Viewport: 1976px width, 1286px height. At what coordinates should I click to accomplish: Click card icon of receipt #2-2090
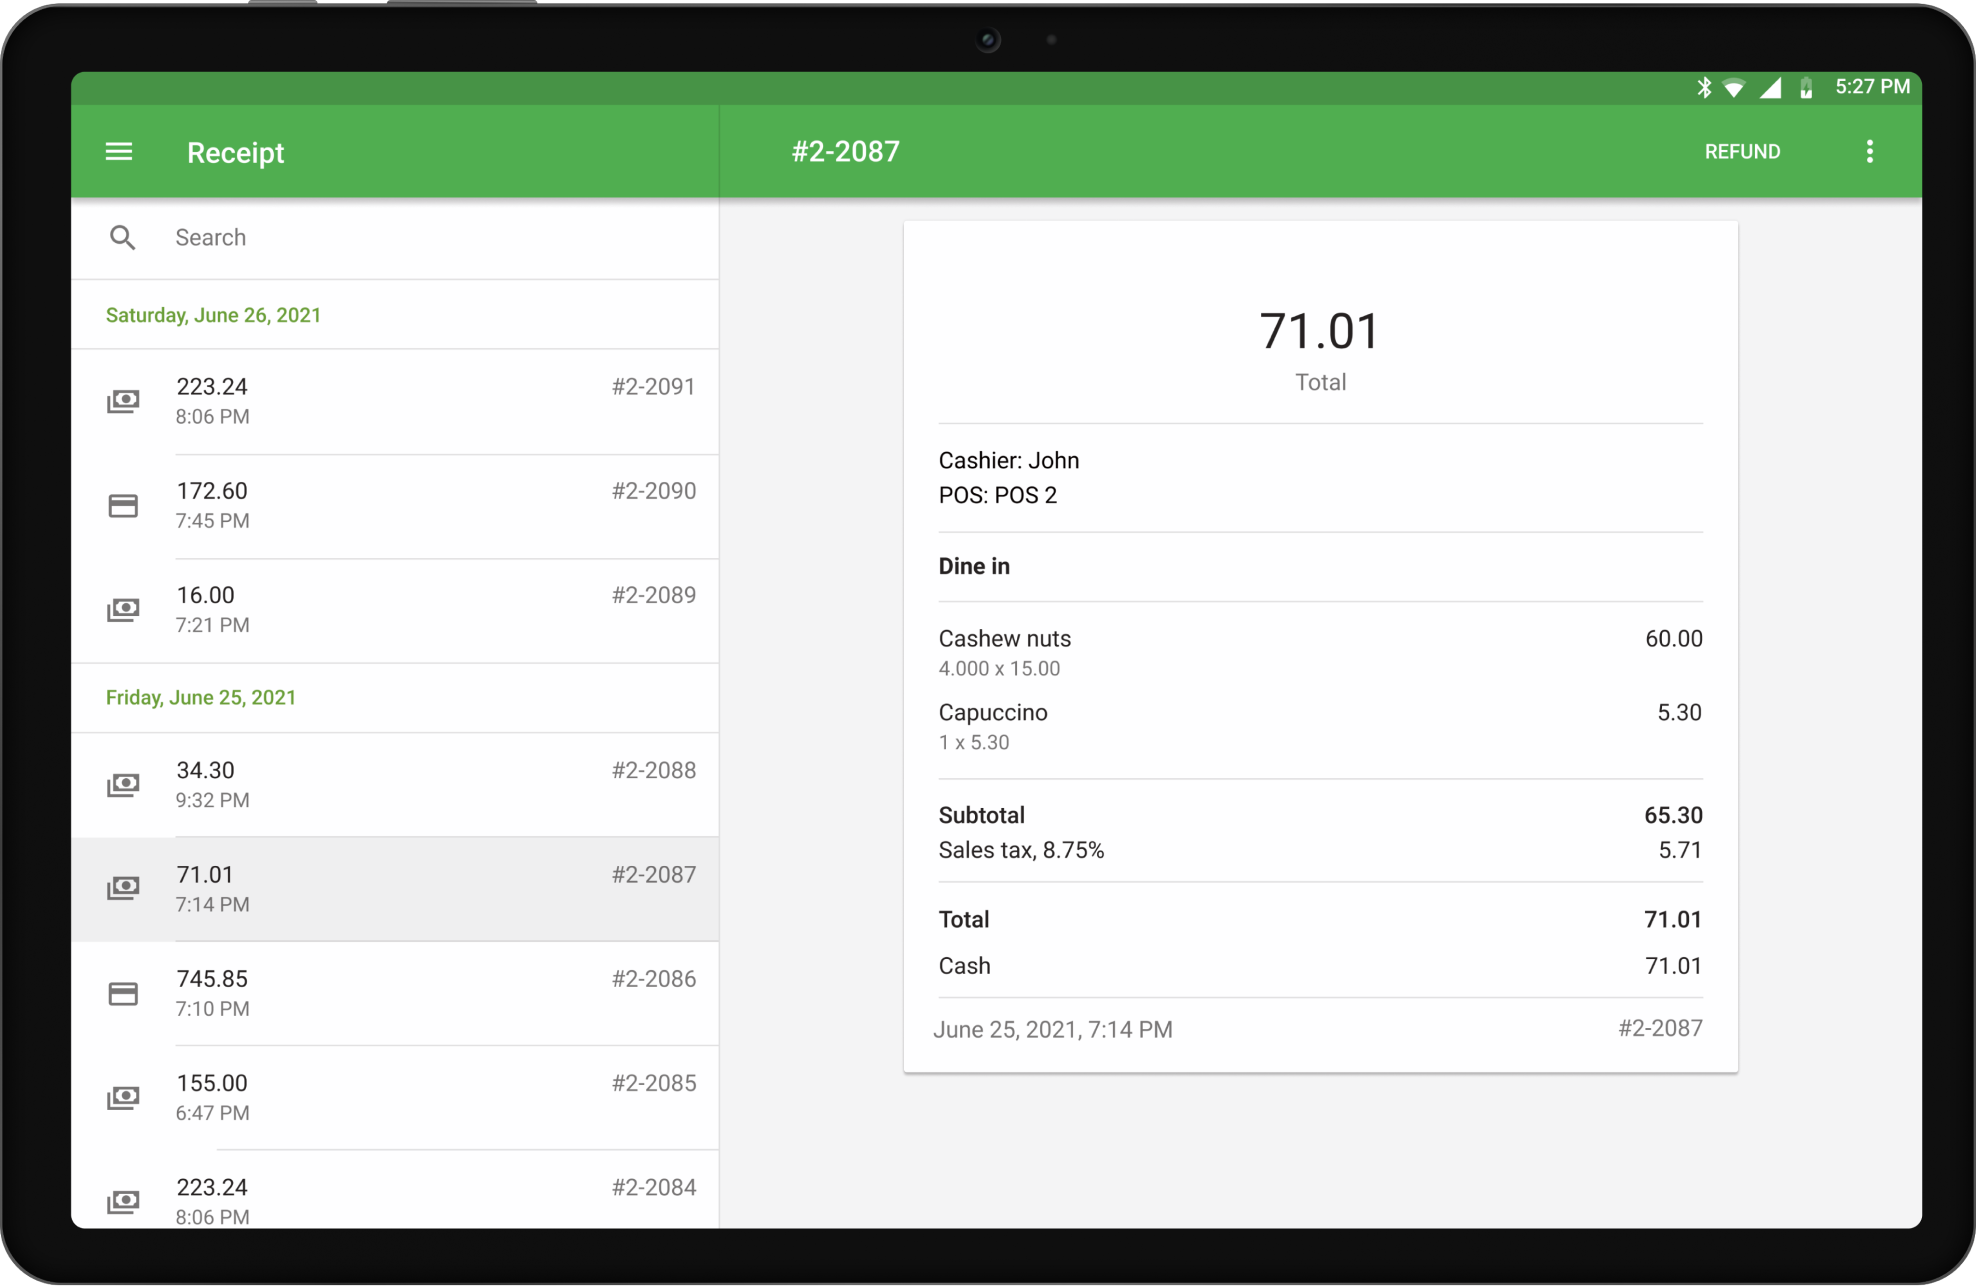(123, 506)
